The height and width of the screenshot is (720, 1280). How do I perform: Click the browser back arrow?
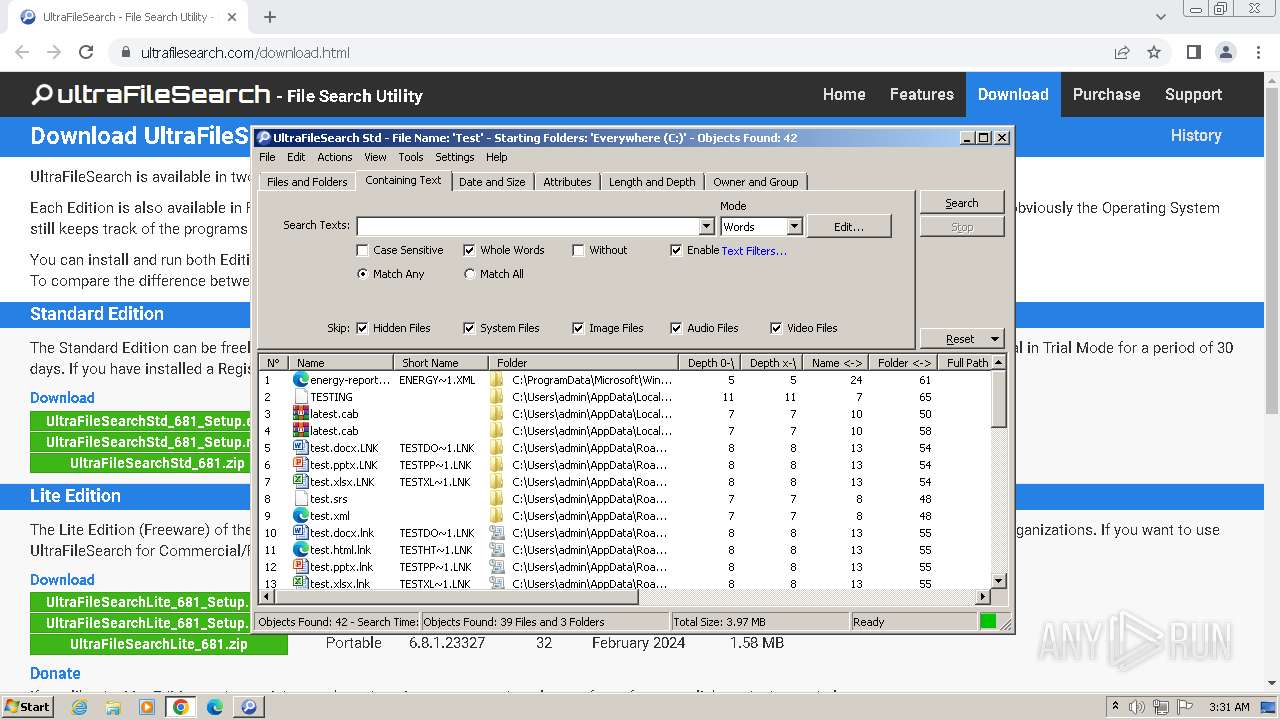point(22,52)
